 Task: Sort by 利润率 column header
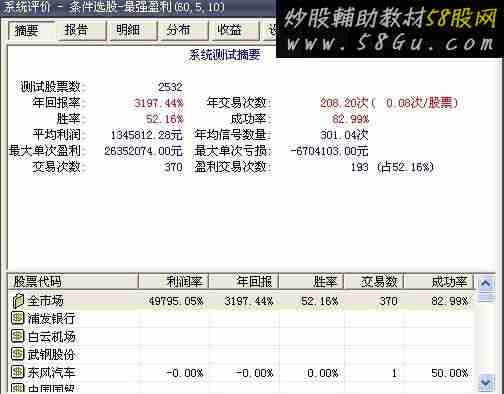(173, 282)
